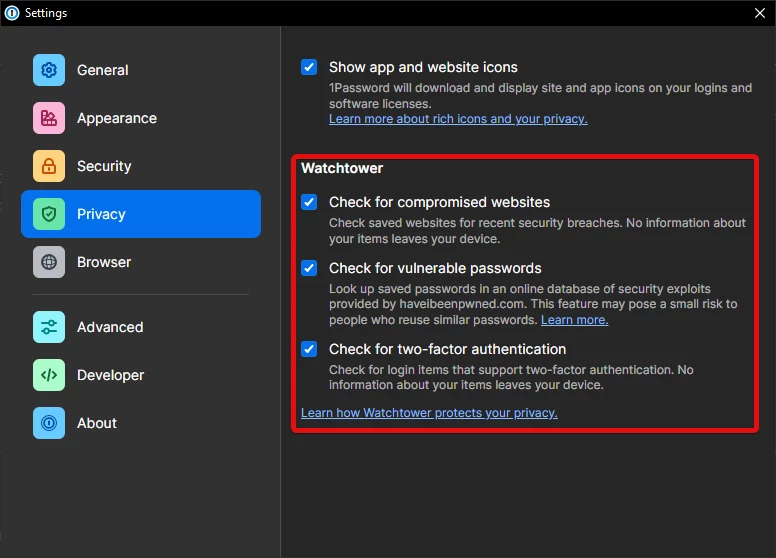Turn off Check for two-factor authentication

[x=309, y=349]
